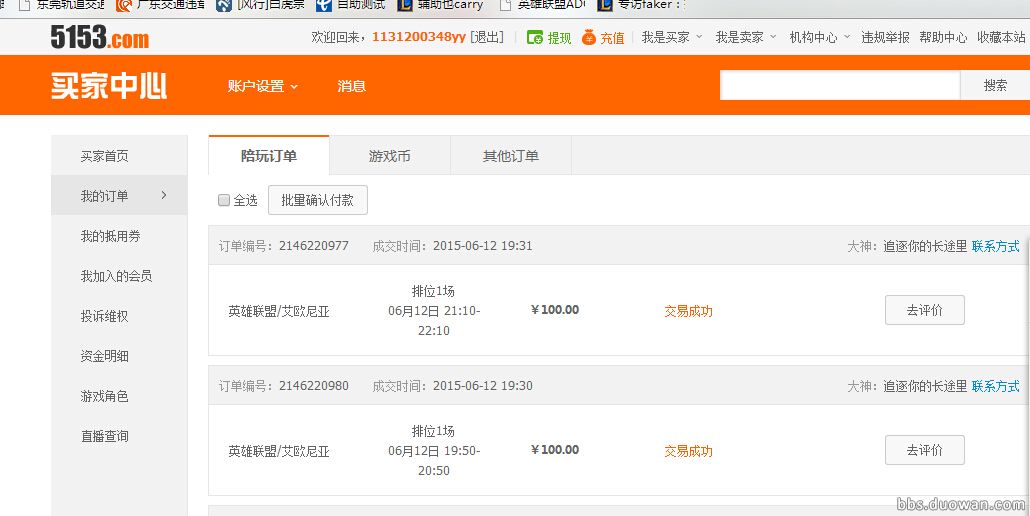The width and height of the screenshot is (1030, 516).
Task: Open the 风行 bookmark icon in the bookmarks bar
Action: pyautogui.click(x=224, y=5)
